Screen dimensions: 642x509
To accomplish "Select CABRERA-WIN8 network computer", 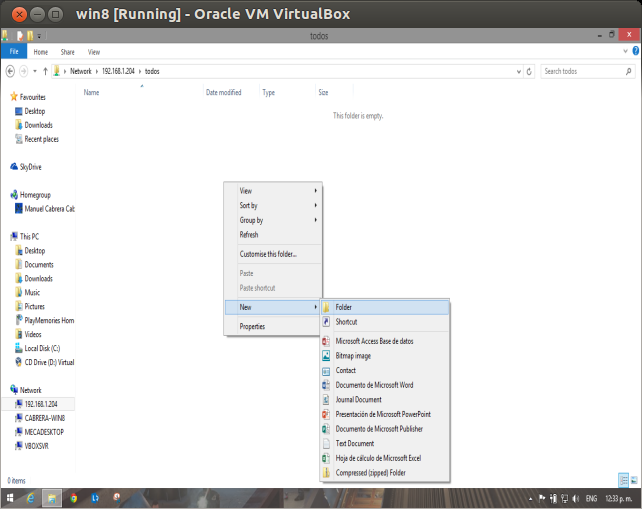I will (40, 418).
